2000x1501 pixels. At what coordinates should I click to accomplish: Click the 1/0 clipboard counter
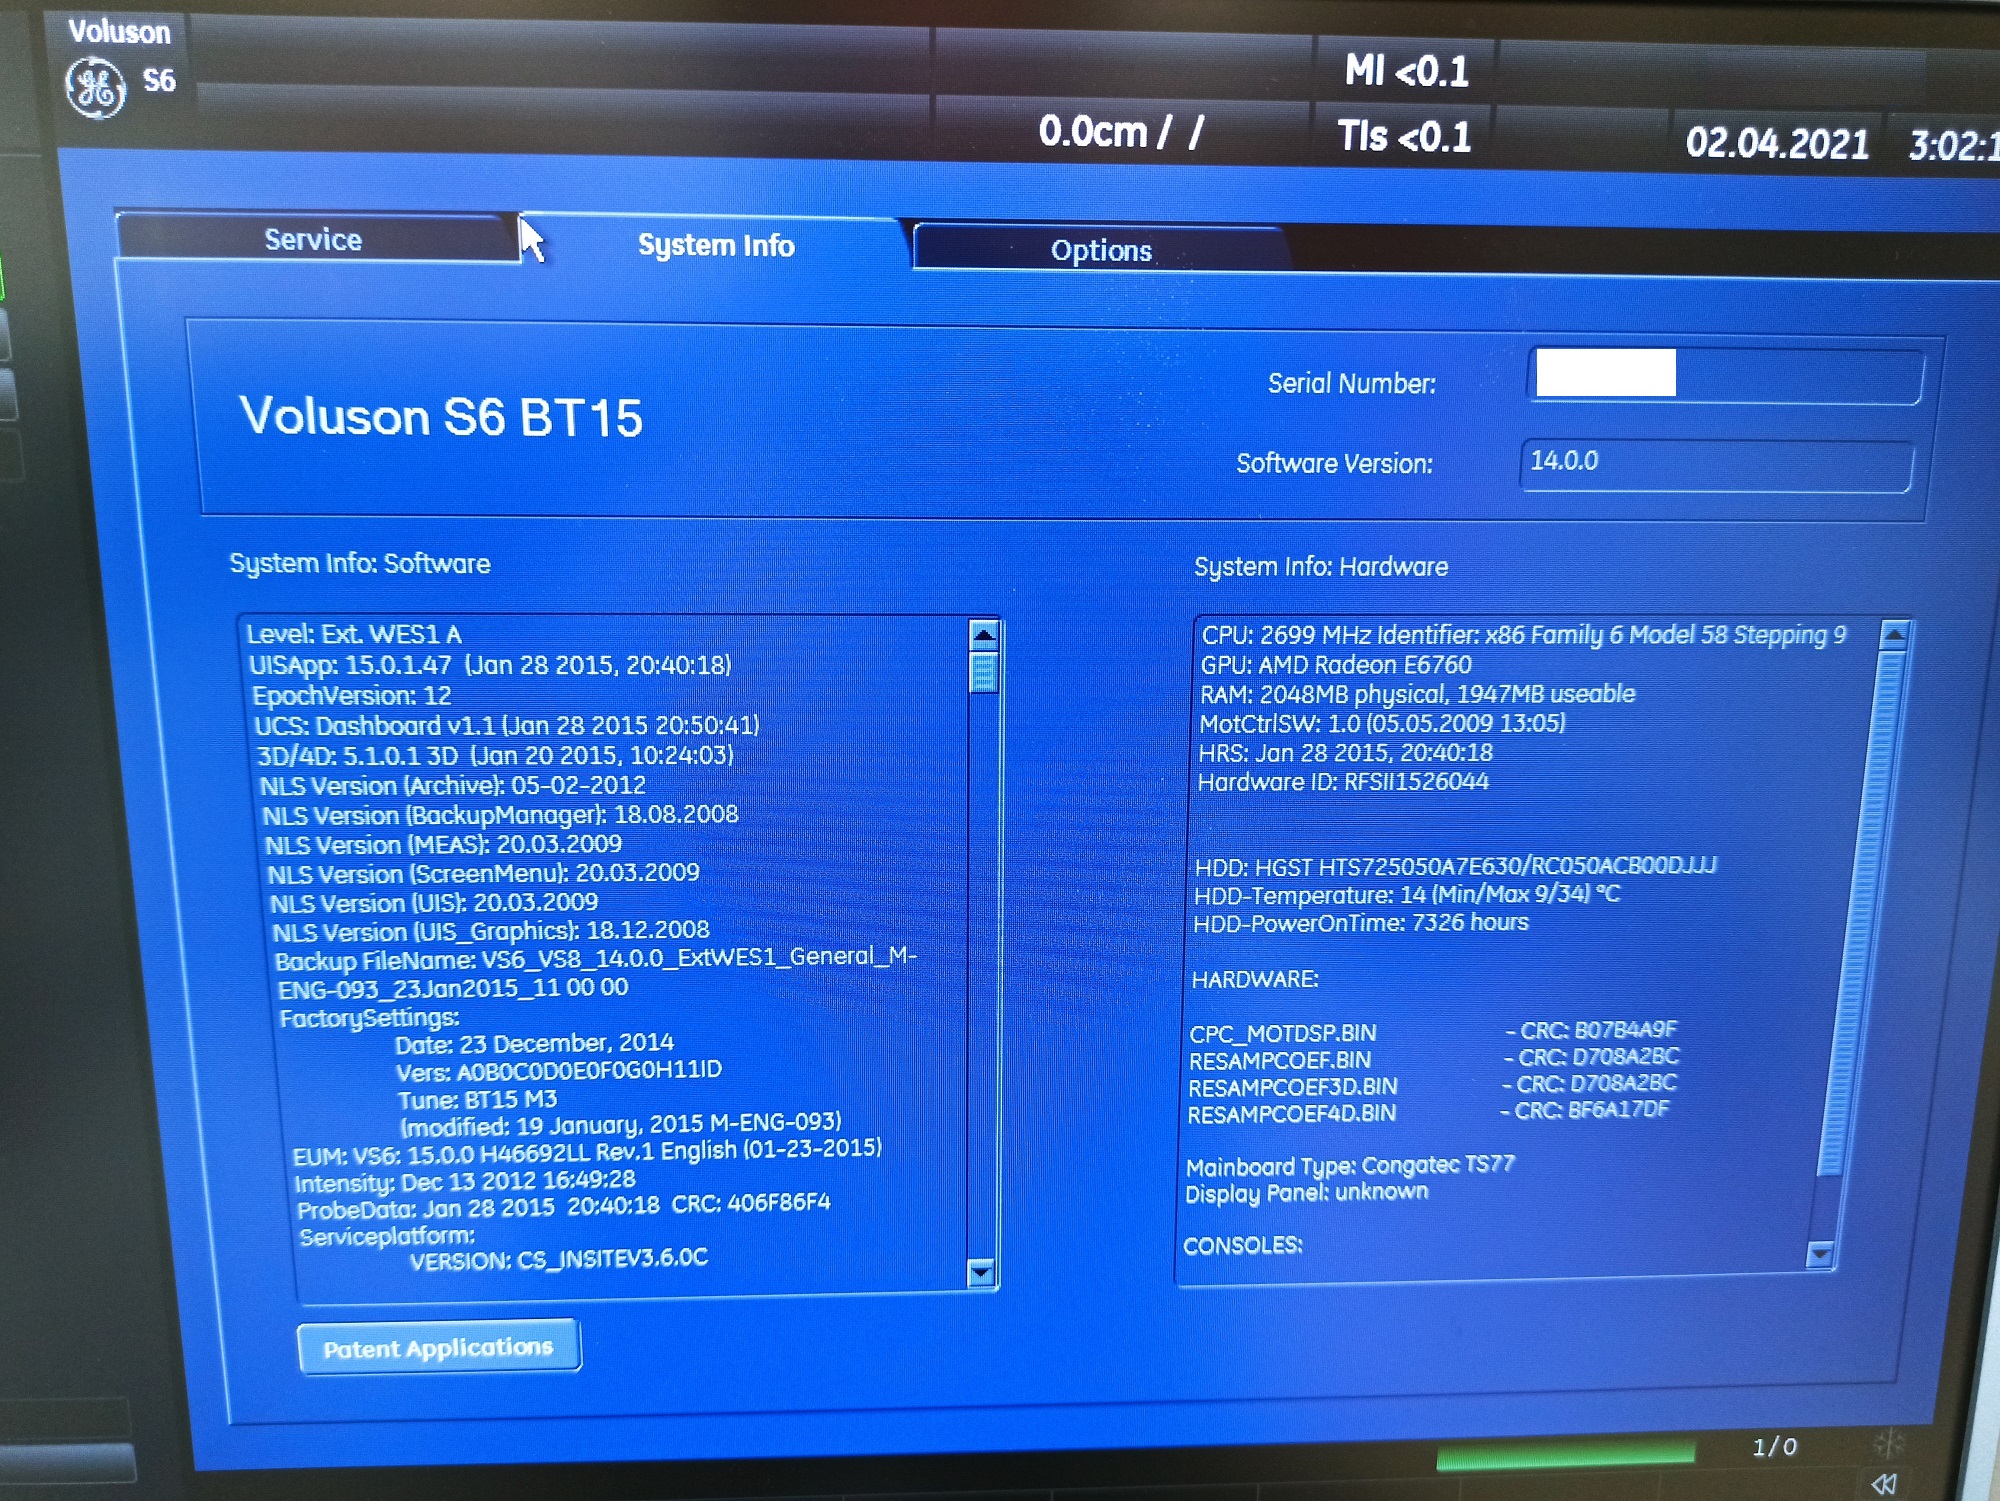point(1774,1446)
